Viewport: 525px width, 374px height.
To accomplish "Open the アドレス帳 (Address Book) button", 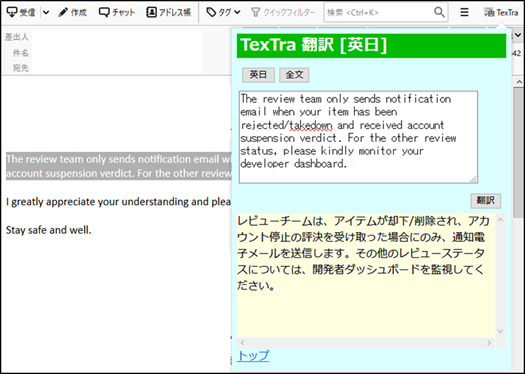I will [x=168, y=13].
